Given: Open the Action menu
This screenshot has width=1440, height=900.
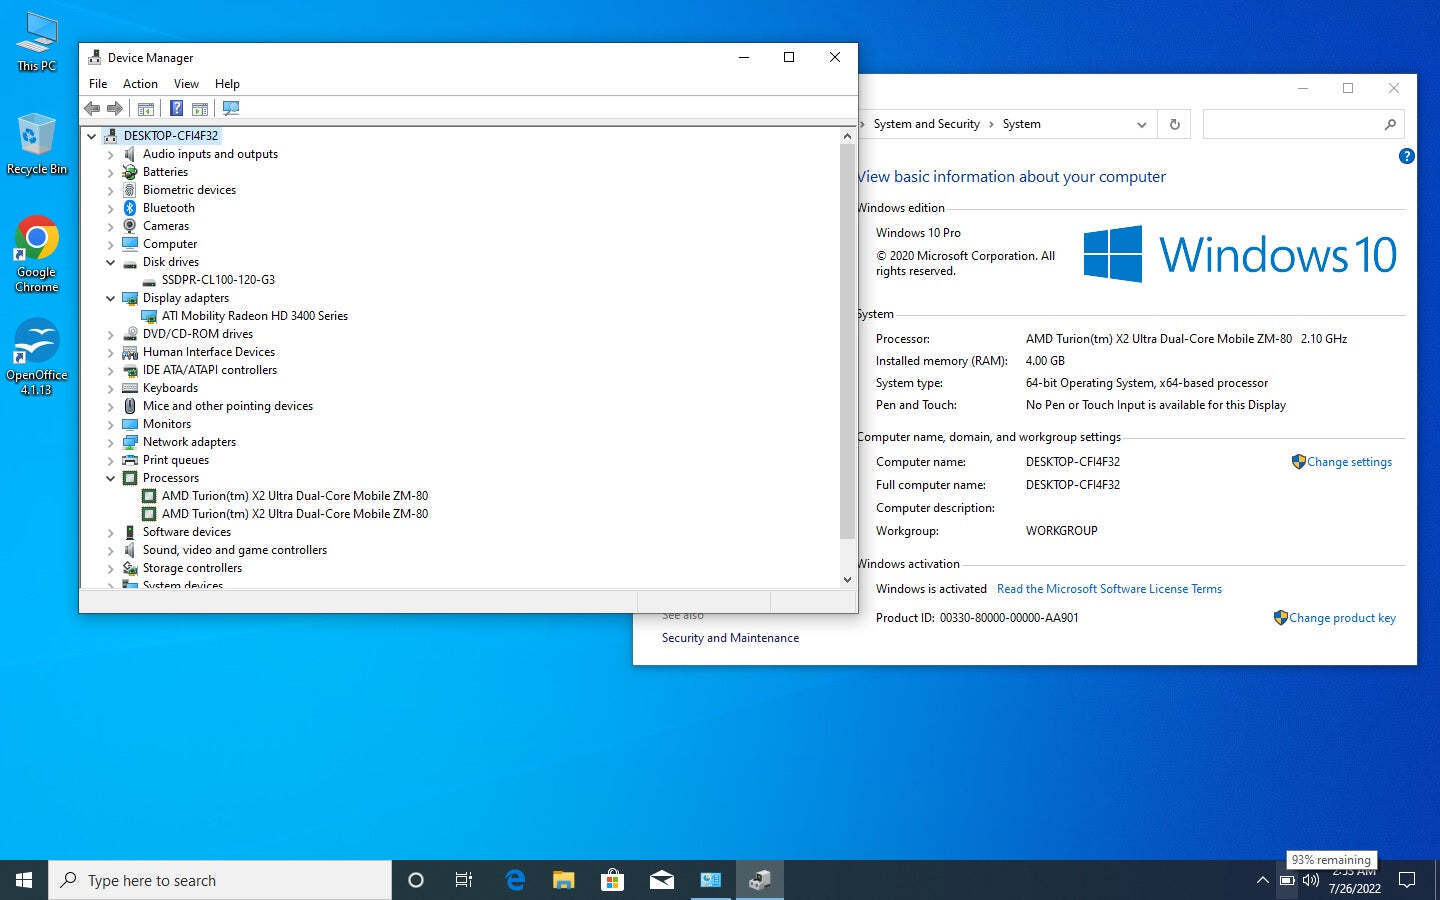Looking at the screenshot, I should [140, 84].
